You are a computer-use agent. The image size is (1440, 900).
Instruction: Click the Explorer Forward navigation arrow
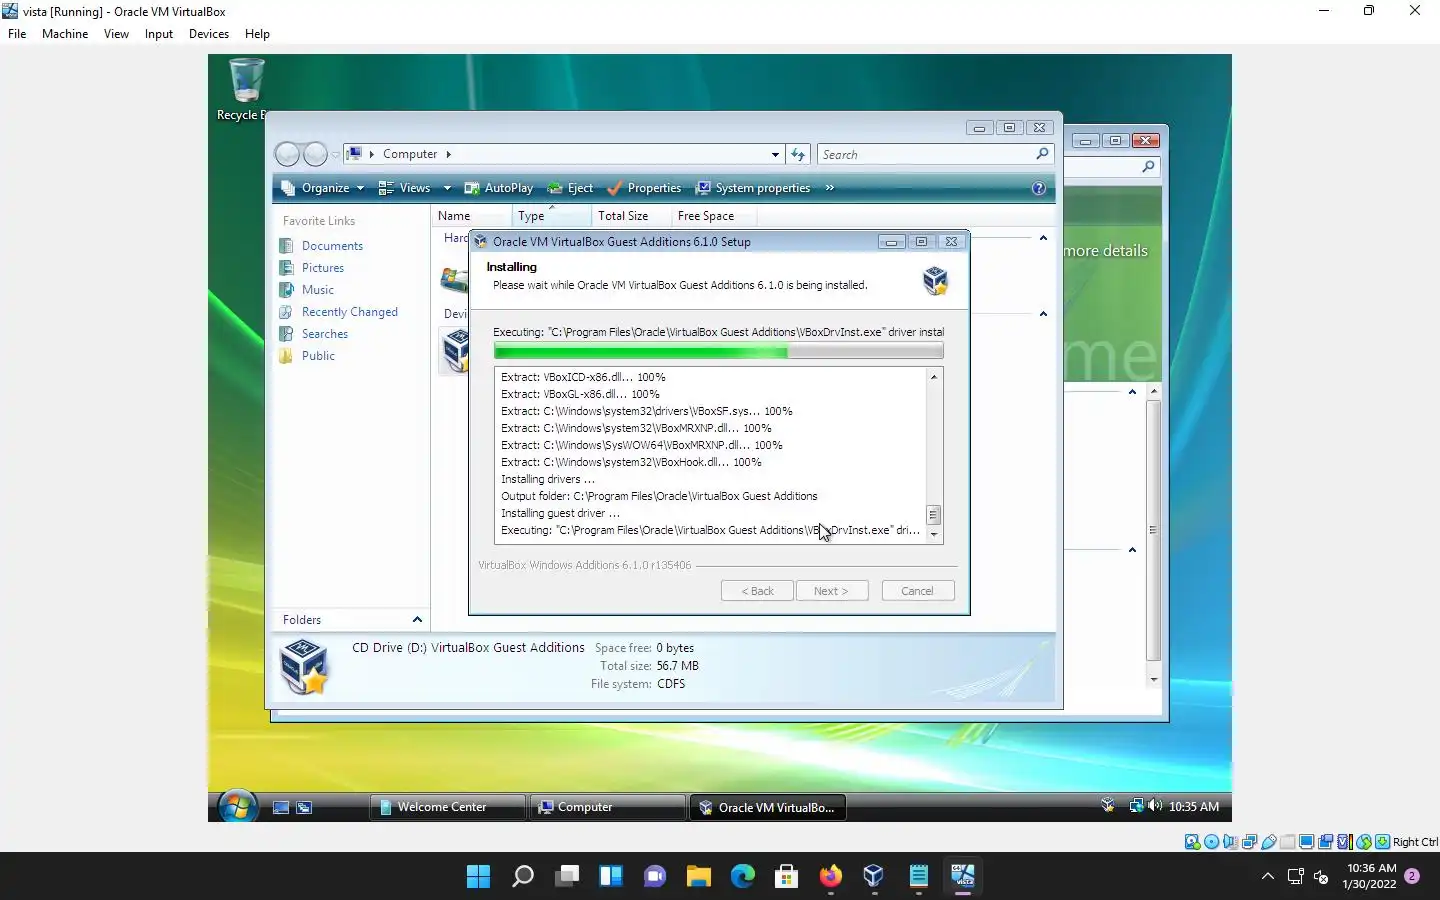pyautogui.click(x=316, y=154)
